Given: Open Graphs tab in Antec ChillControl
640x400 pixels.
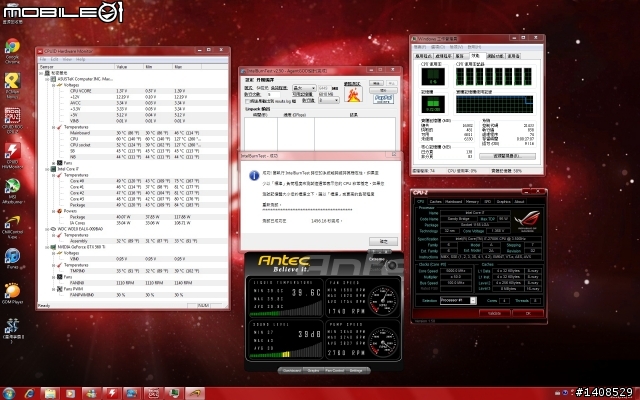Looking at the screenshot, I should tap(313, 371).
